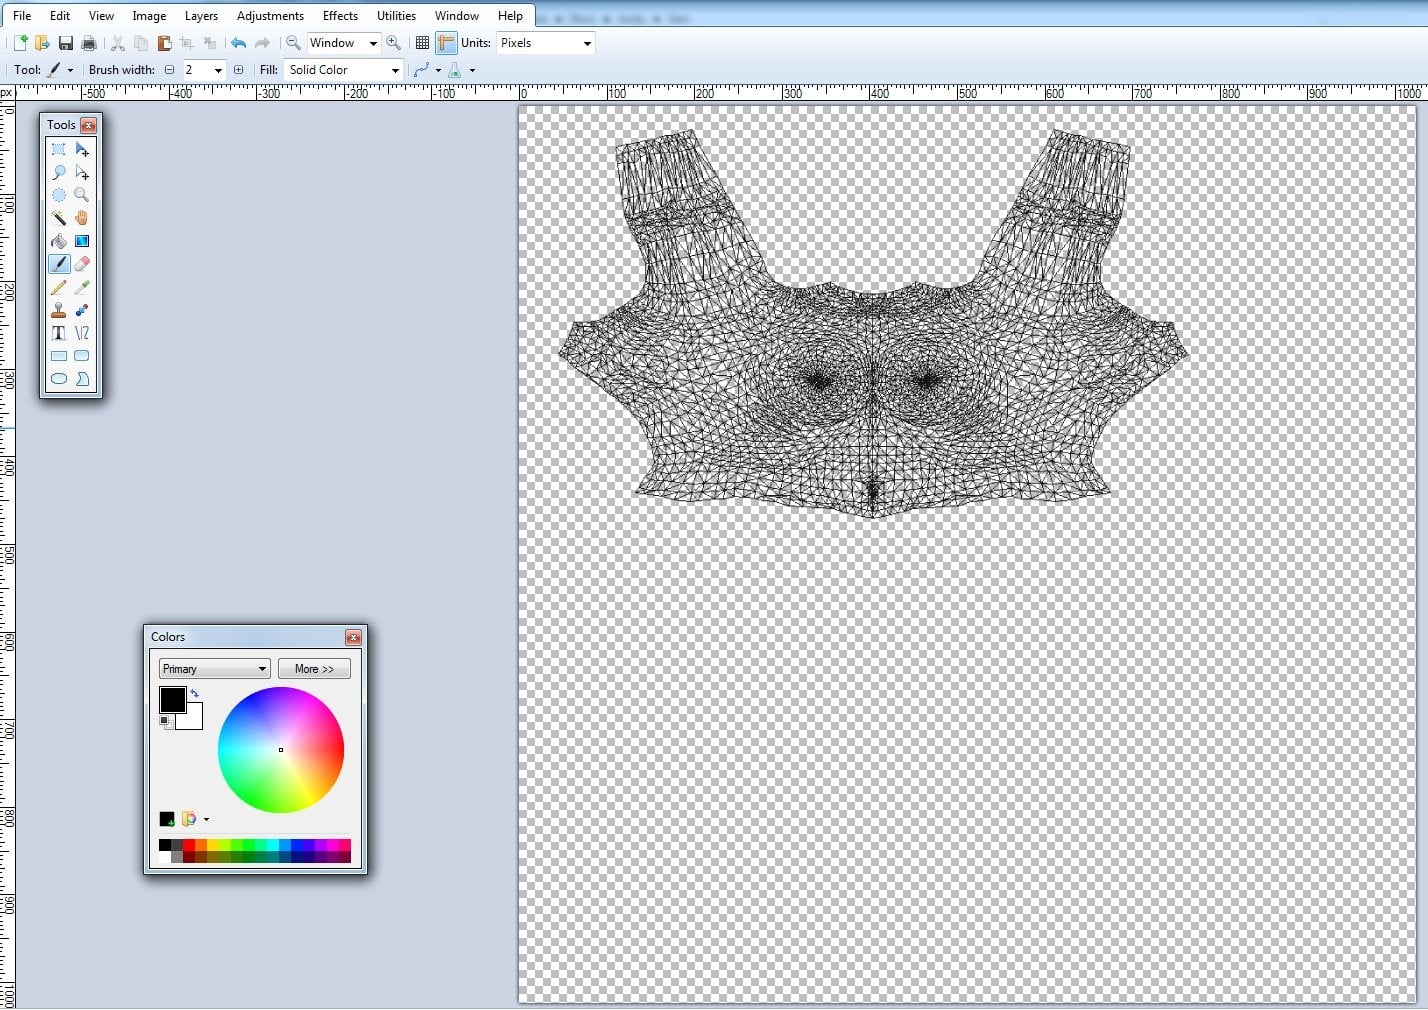Choose the Eraser tool
This screenshot has width=1428, height=1010.
[82, 264]
